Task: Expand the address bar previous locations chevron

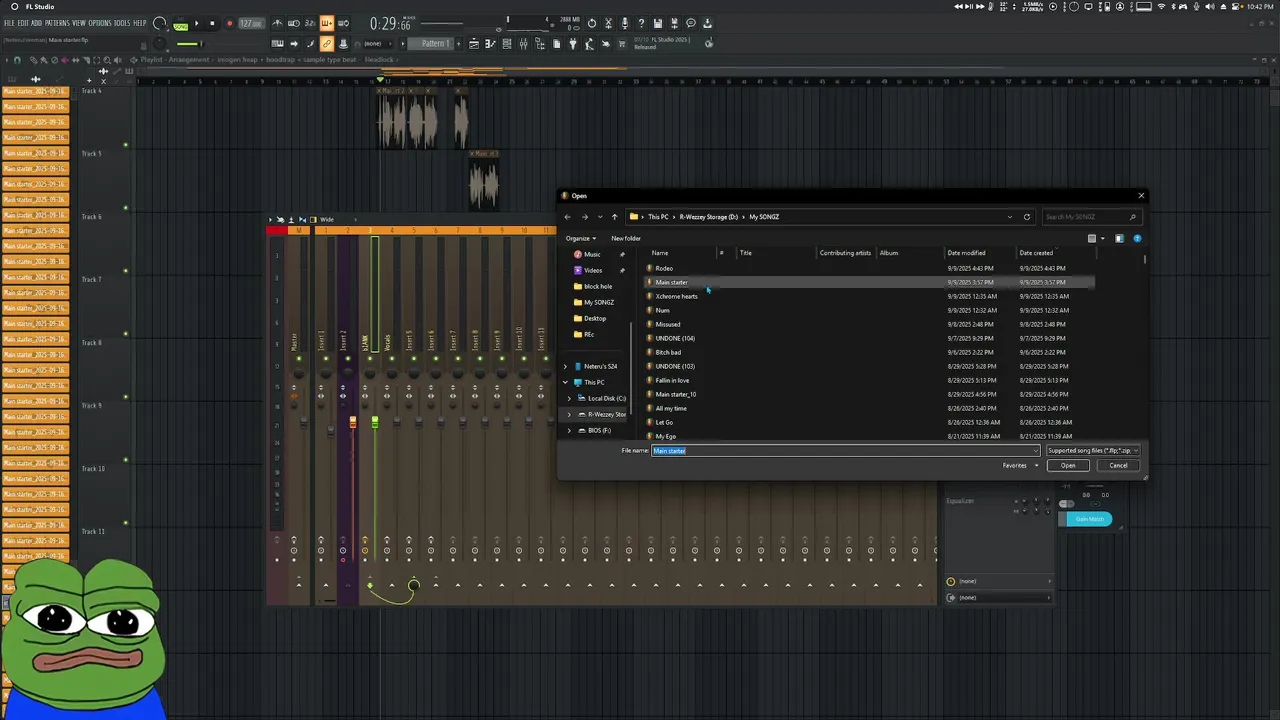Action: (1010, 216)
